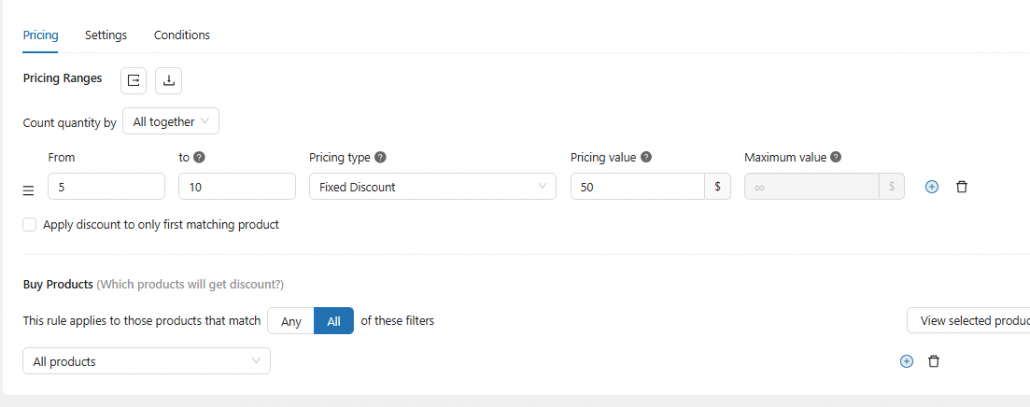Click the Pricing Ranges heading
The image size is (1030, 407).
point(62,78)
